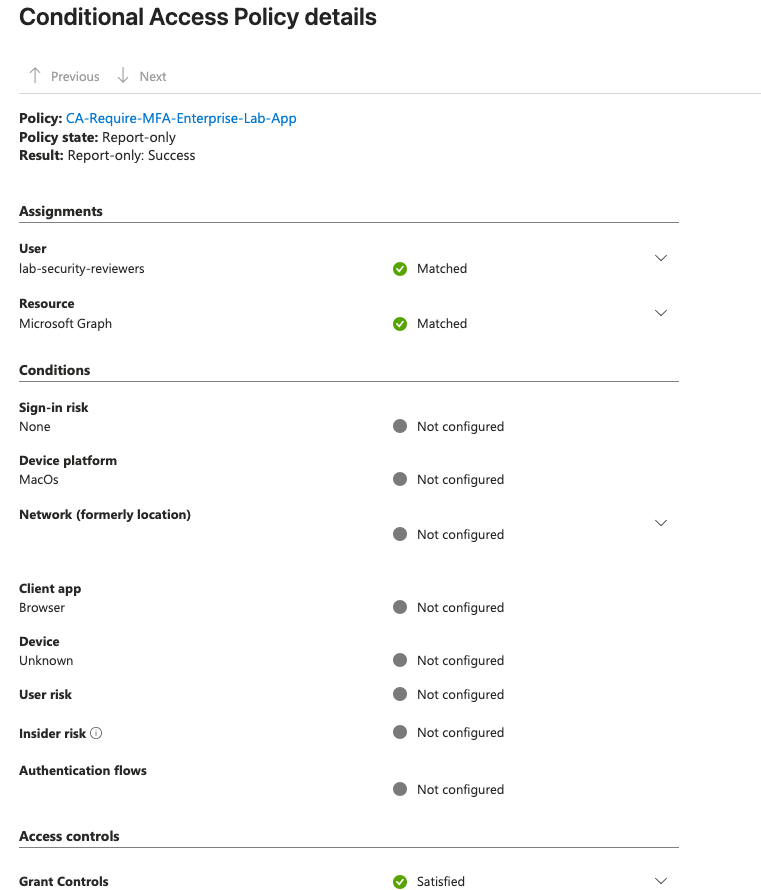Click the gray status dot for Client app
The height and width of the screenshot is (890, 761).
400,607
